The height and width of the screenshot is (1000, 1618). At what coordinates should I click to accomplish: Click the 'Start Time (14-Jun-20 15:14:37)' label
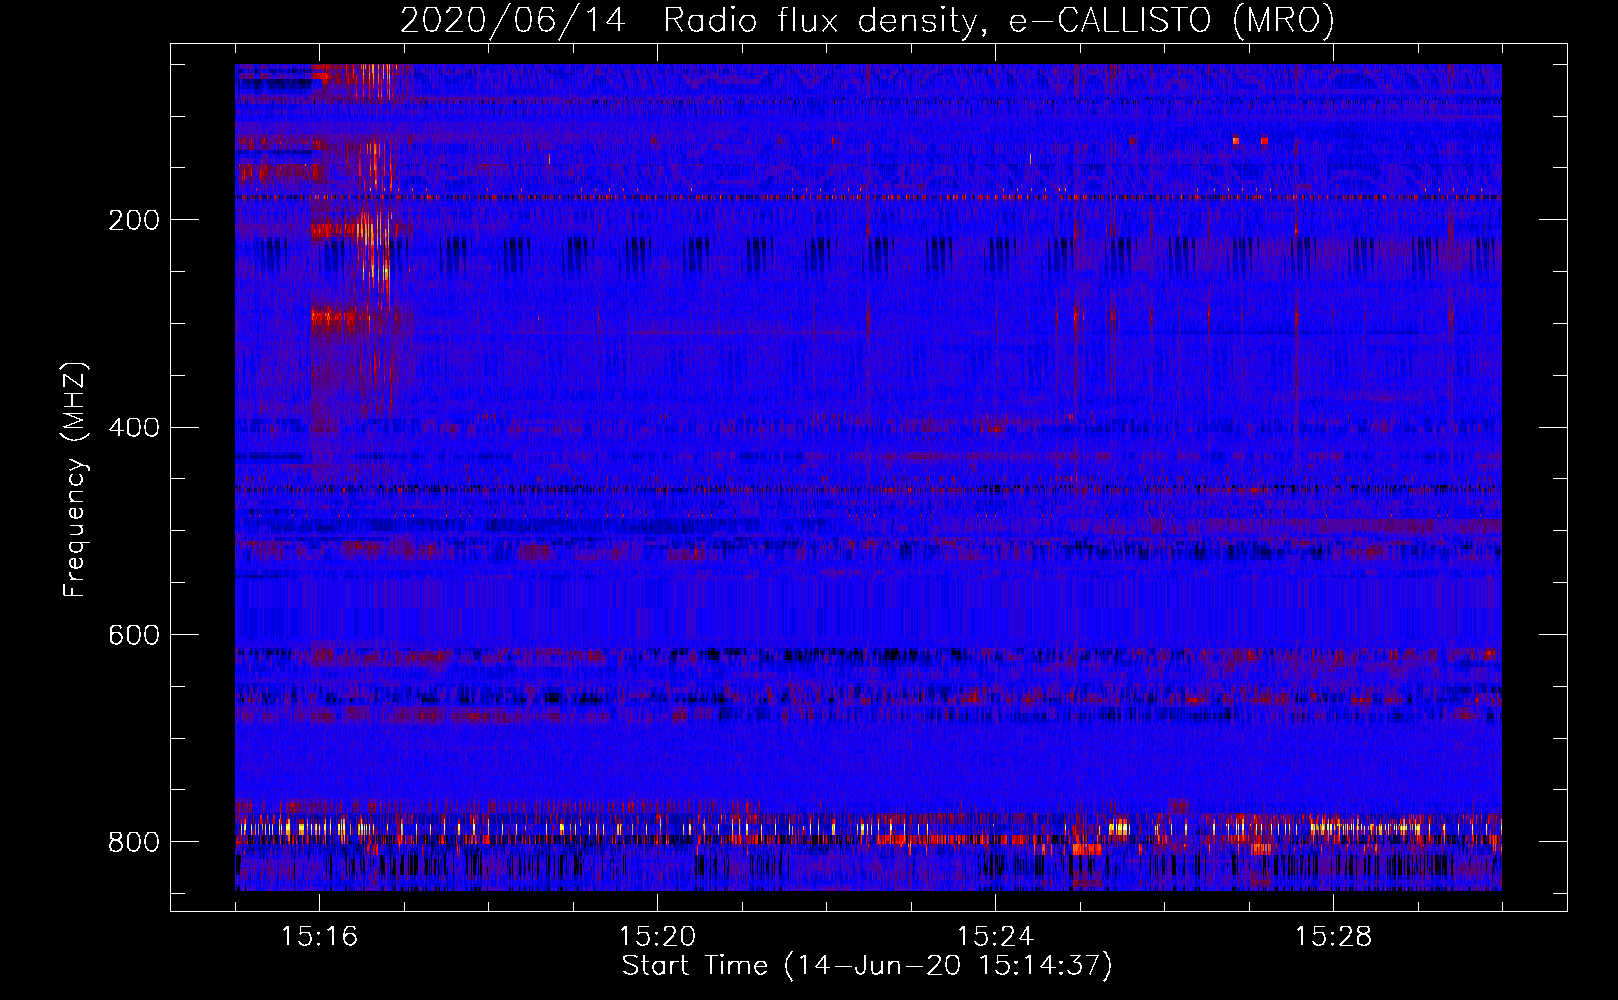(867, 966)
